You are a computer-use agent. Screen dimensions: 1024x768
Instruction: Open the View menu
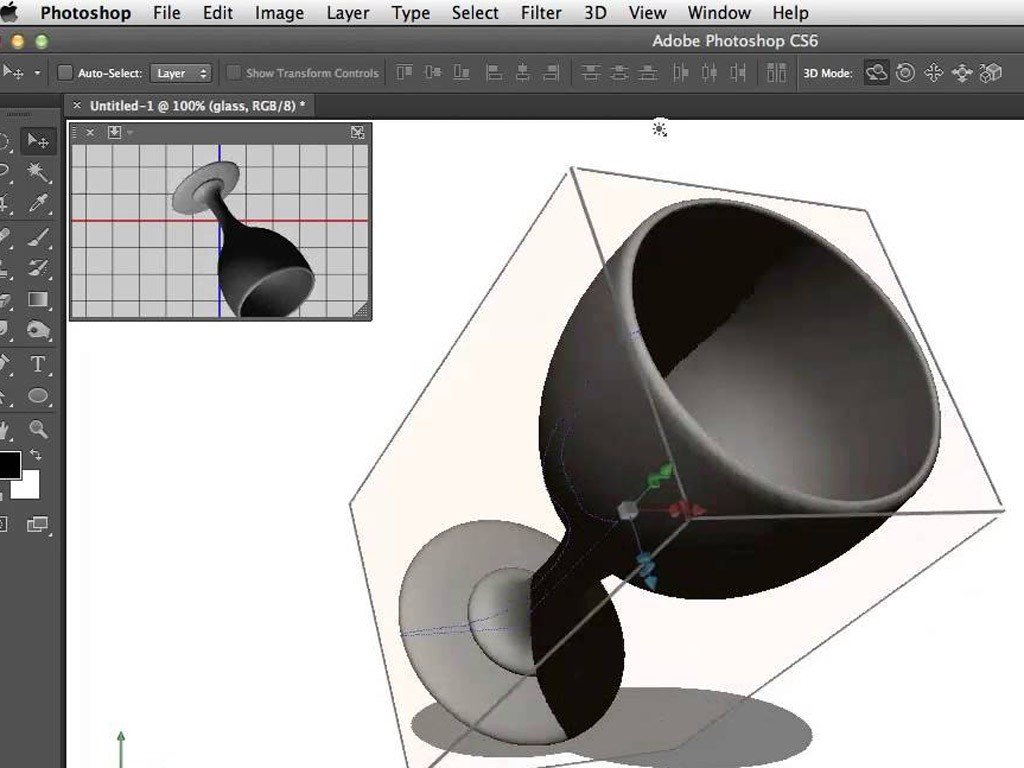647,12
